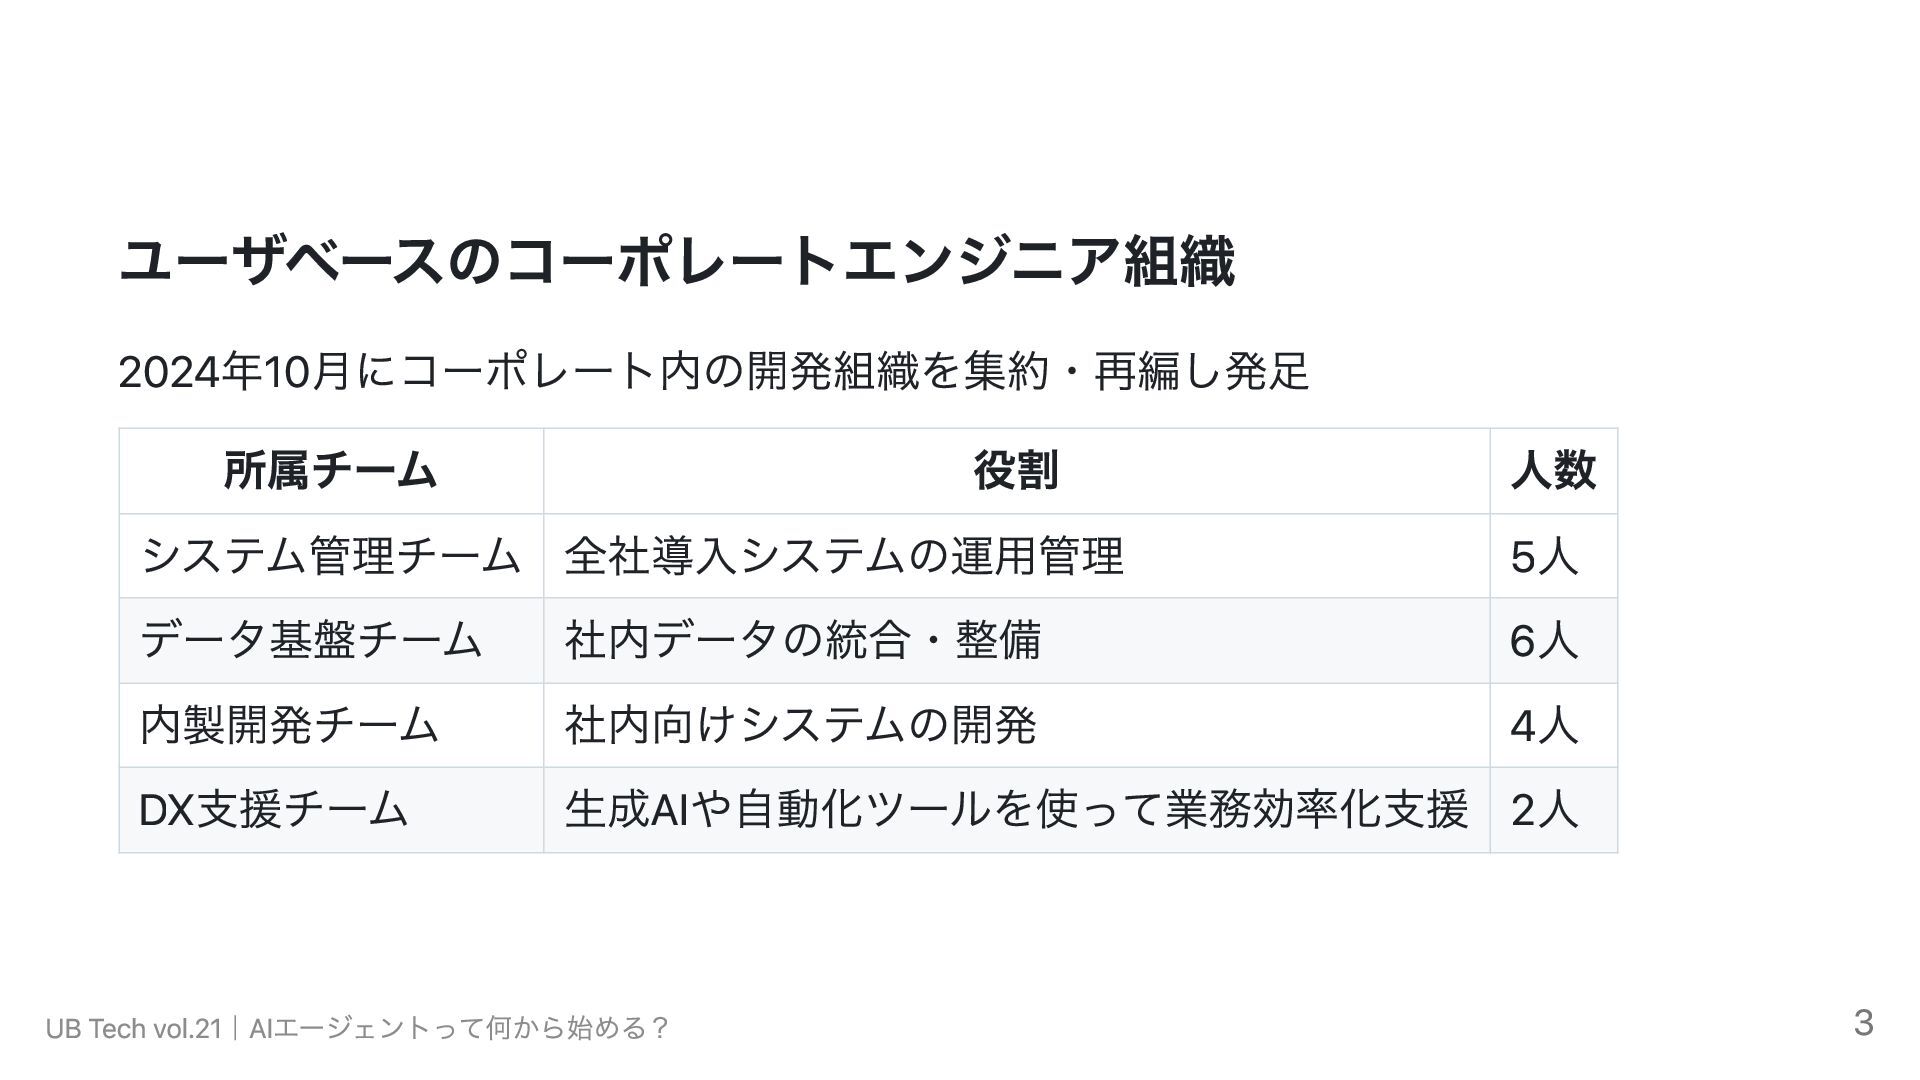Viewport: 1920px width, 1080px height.
Task: Click the 全社導入システムの運用管理 role cell
Action: (x=1017, y=556)
